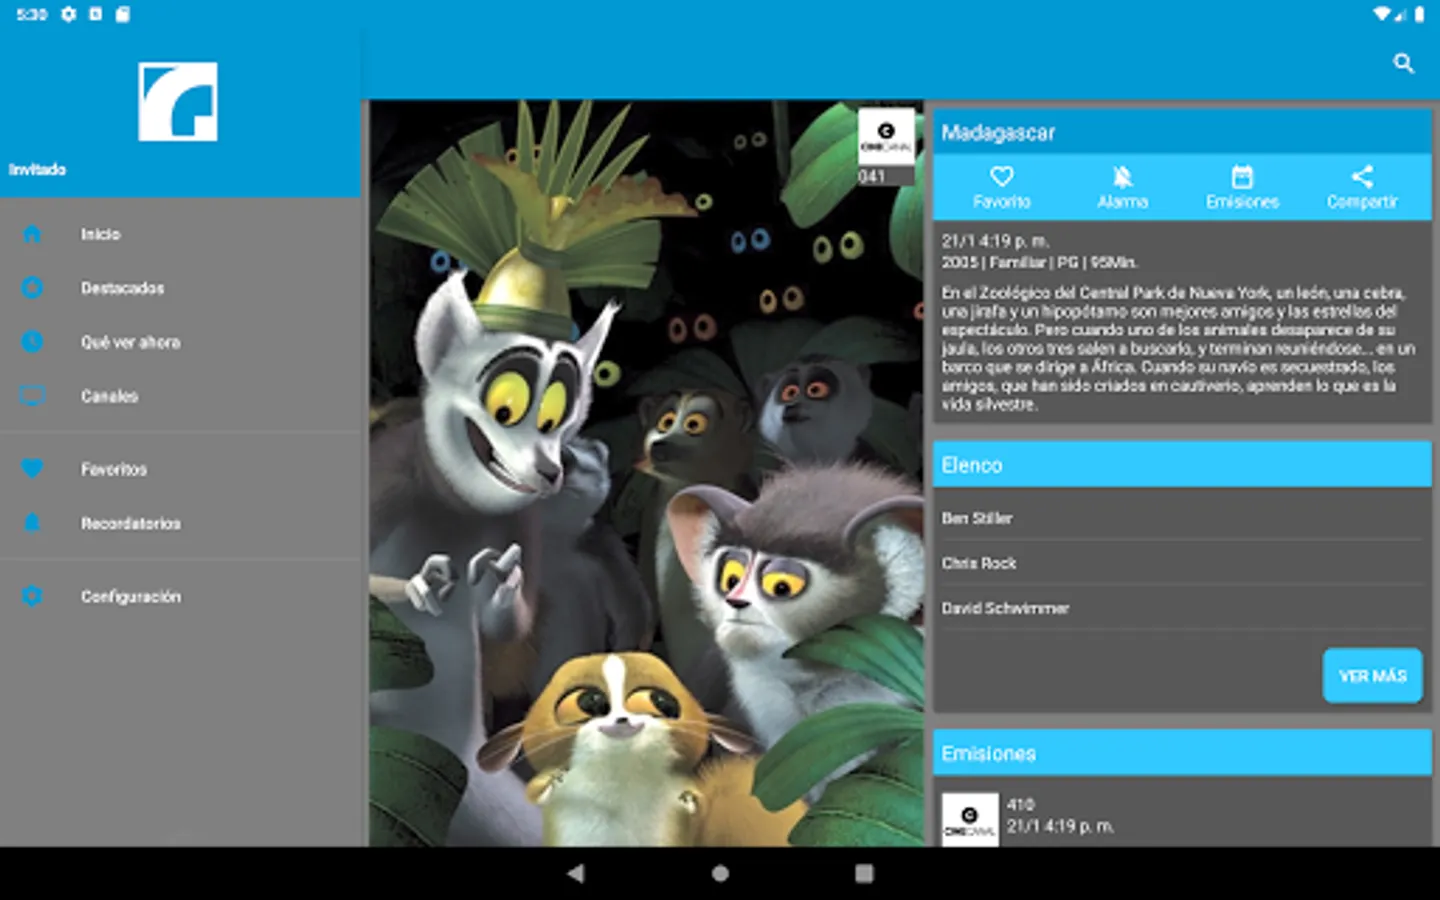Click the Inicio home icon

pos(32,234)
